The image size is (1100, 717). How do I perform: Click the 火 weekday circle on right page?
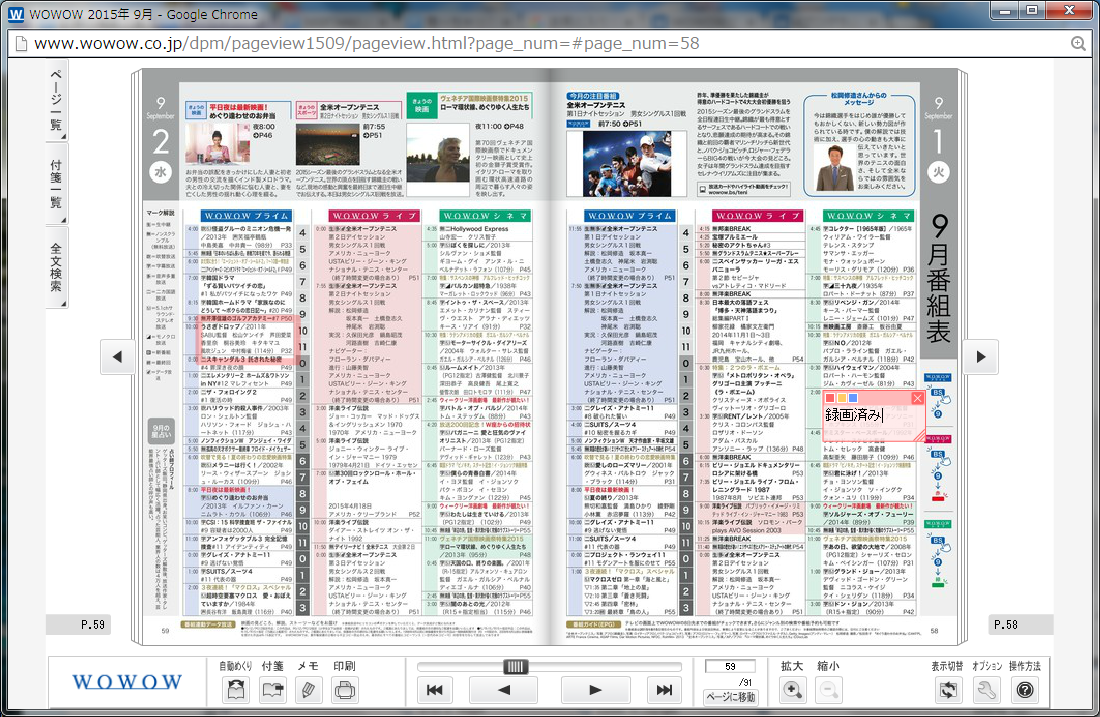939,172
